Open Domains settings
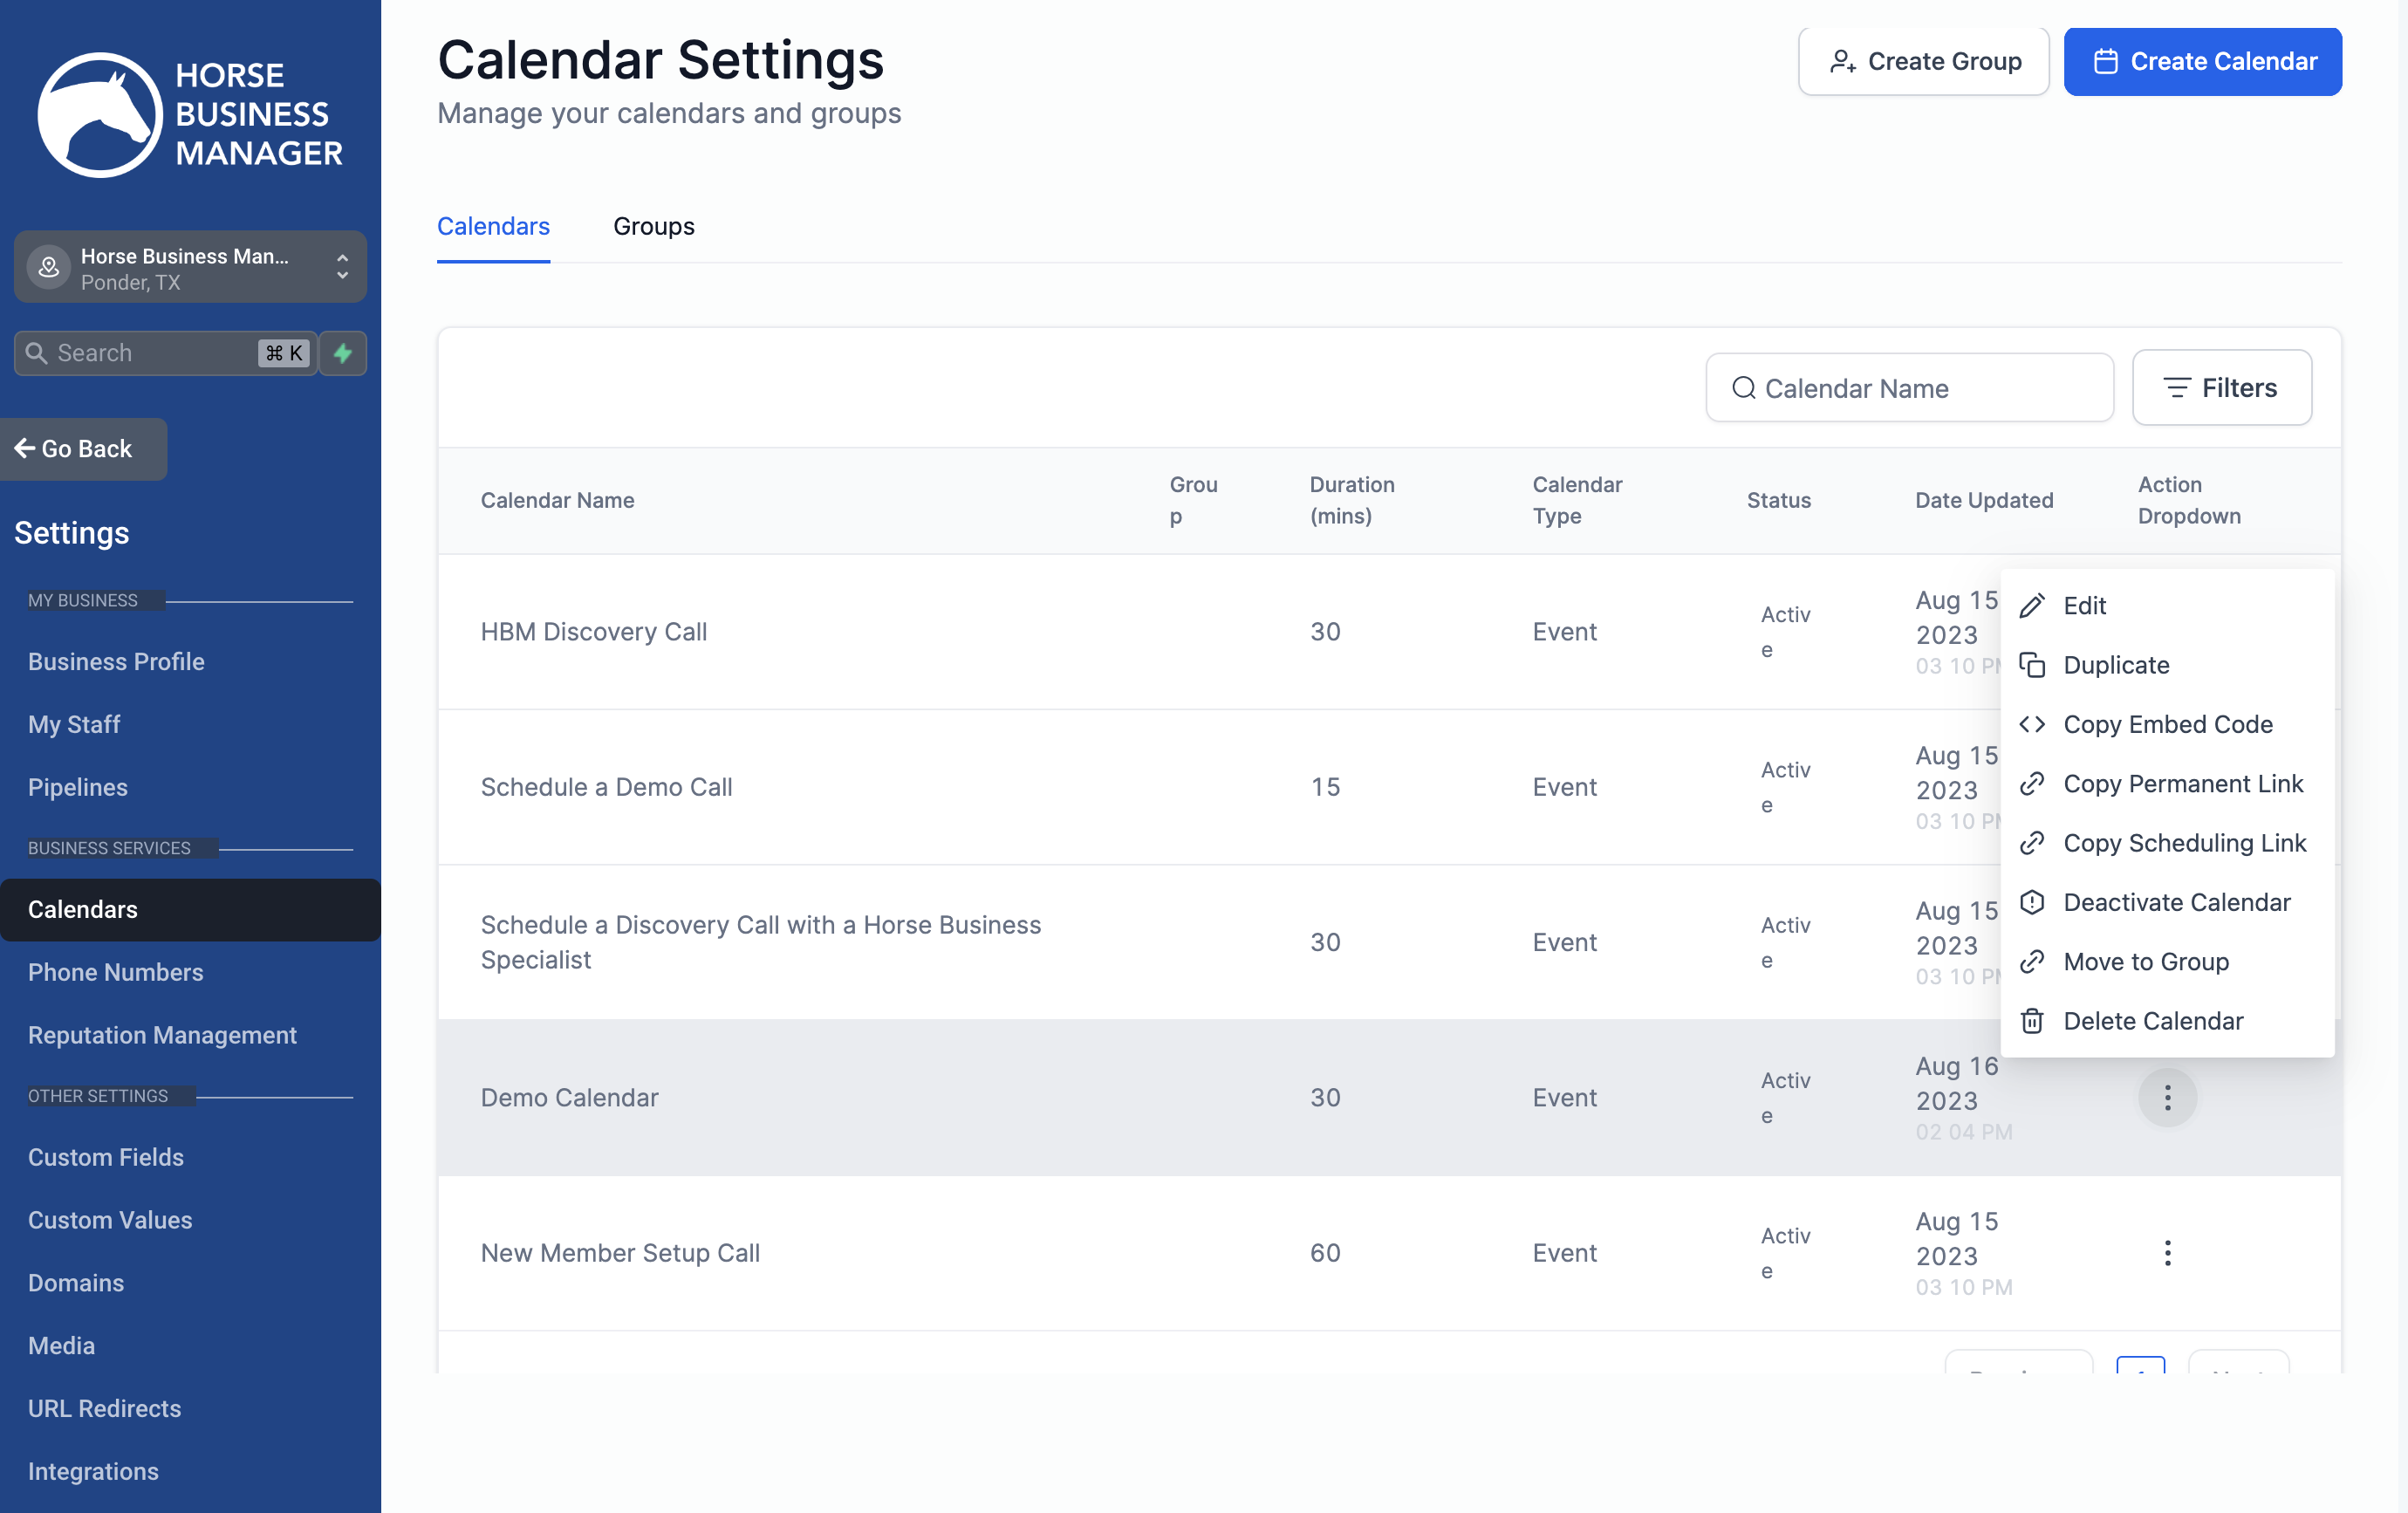The width and height of the screenshot is (2408, 1513). pos(76,1283)
